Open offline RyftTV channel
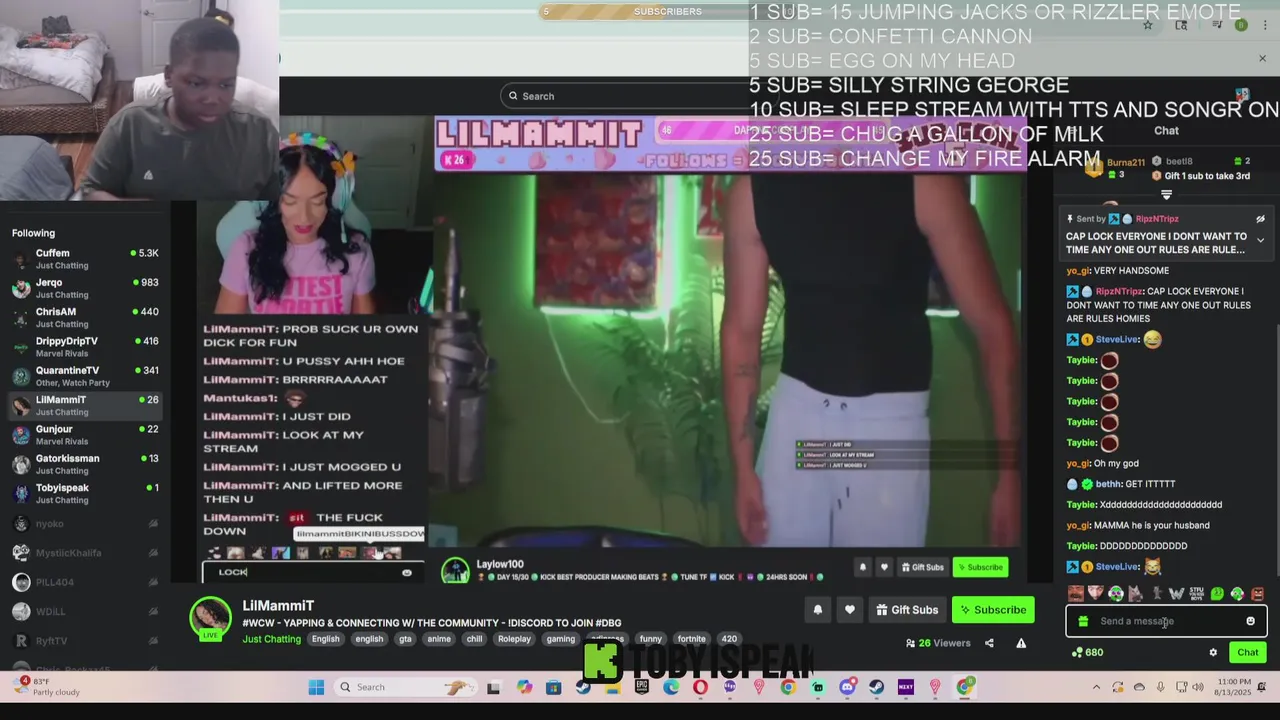 pyautogui.click(x=85, y=641)
